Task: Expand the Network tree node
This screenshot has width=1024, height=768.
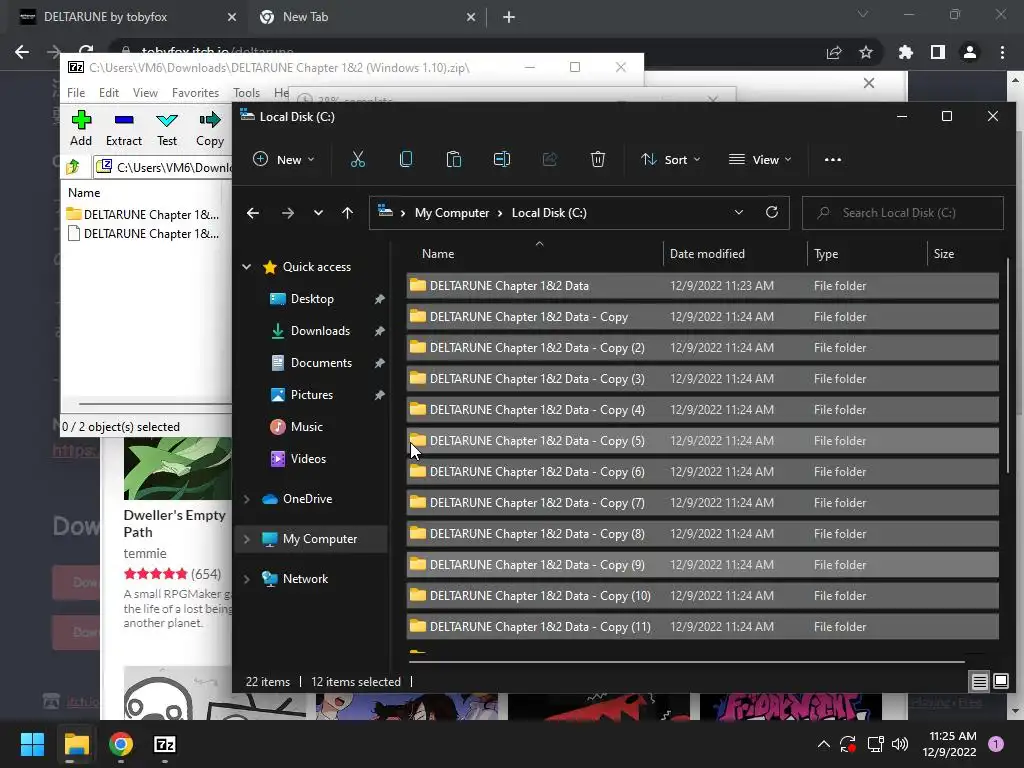Action: click(x=247, y=579)
